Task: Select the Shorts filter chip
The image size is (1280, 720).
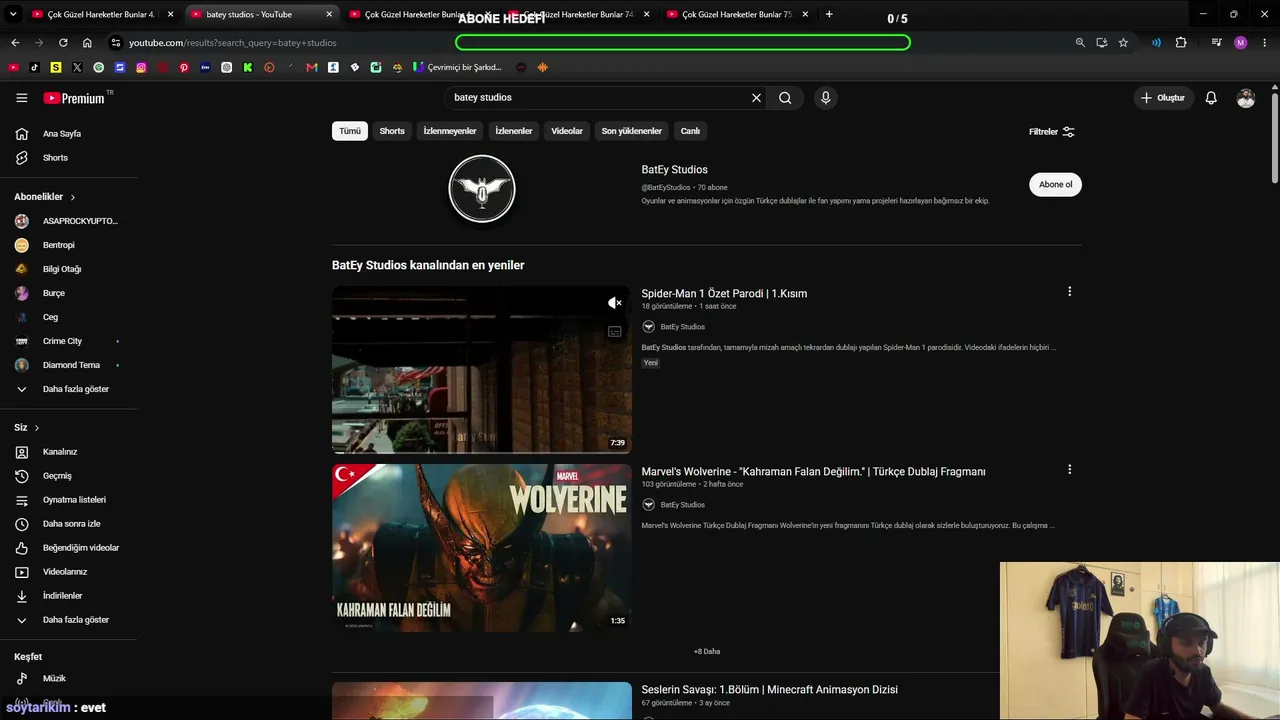Action: [x=392, y=131]
